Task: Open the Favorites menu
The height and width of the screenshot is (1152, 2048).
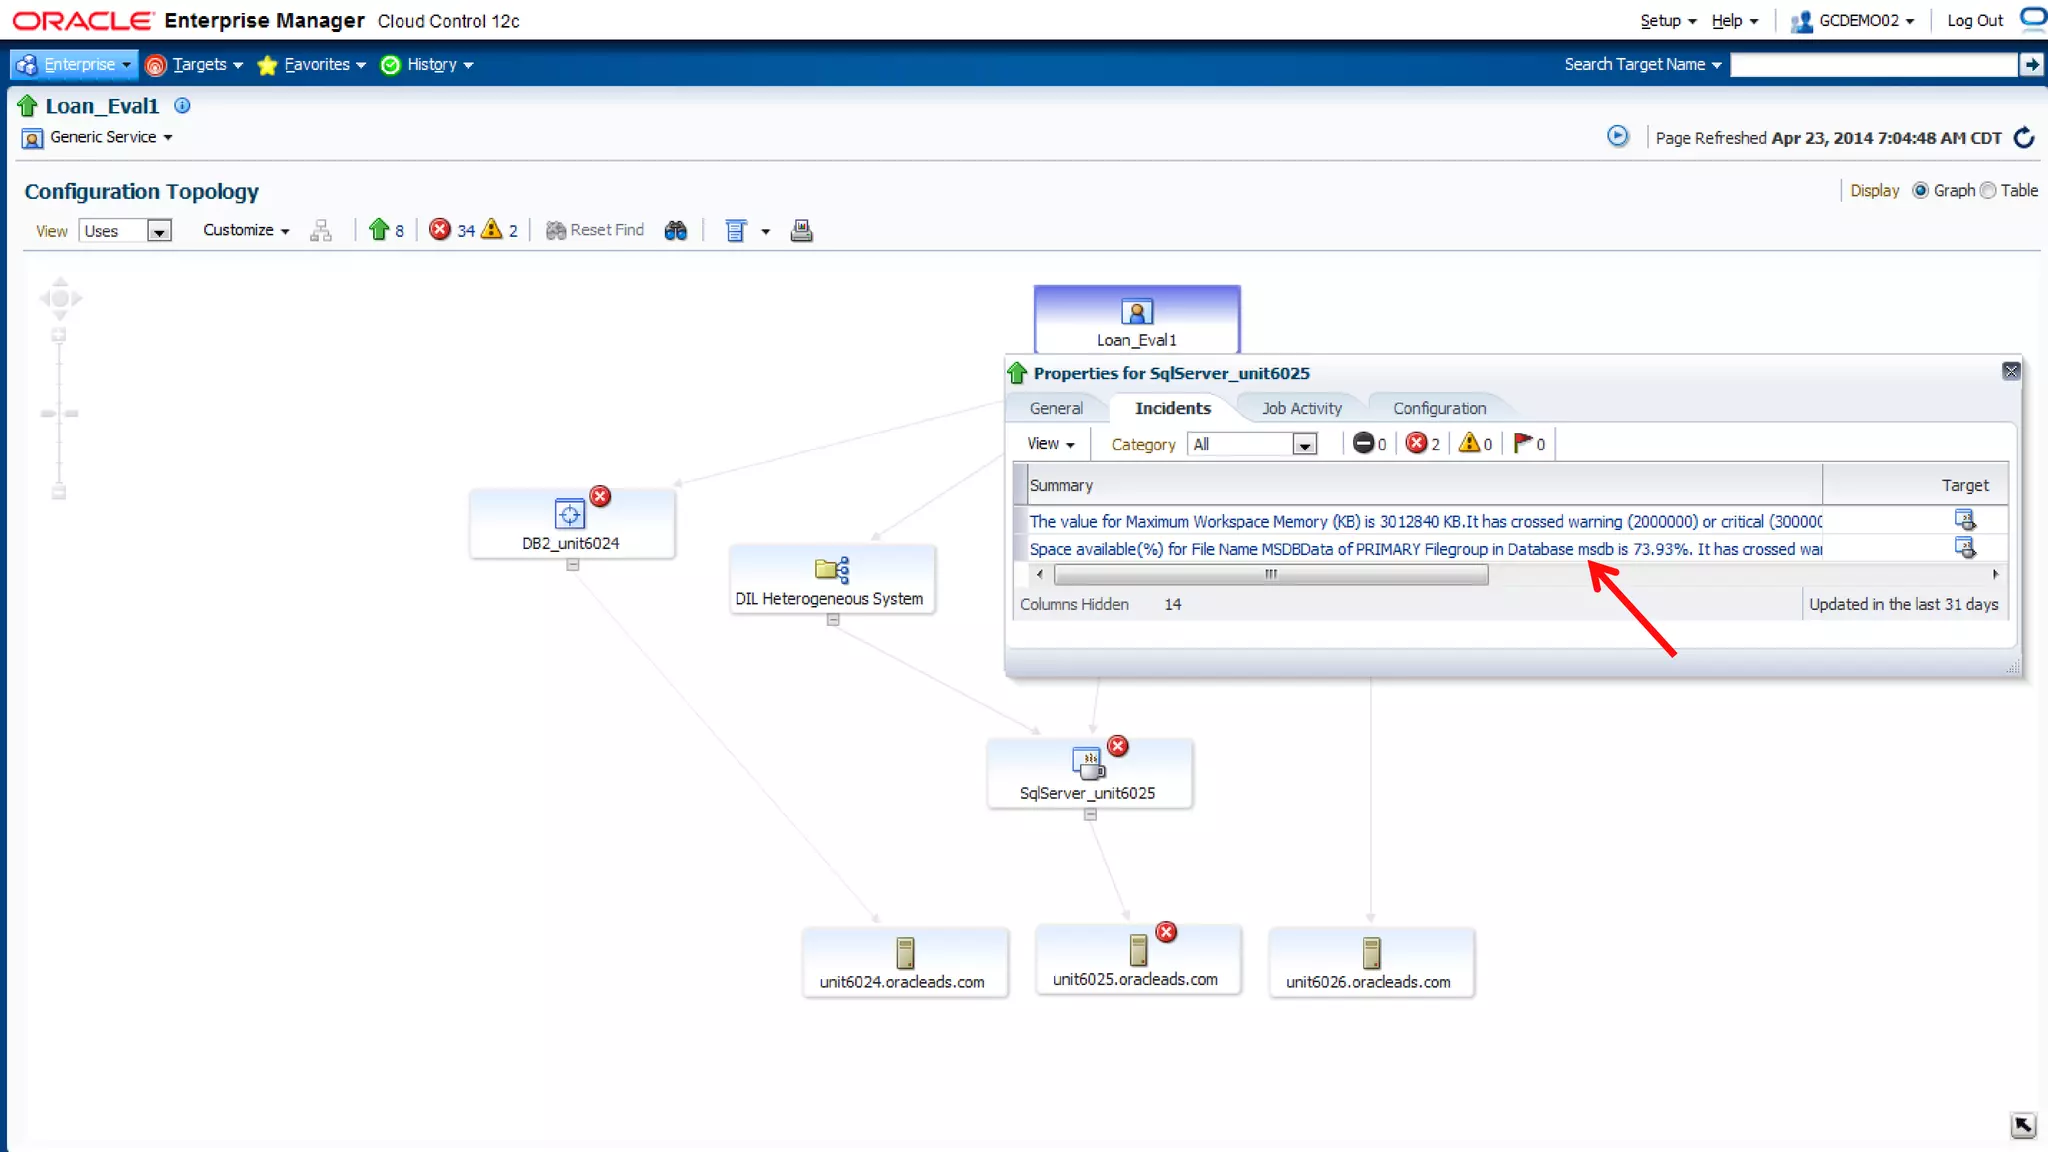Action: coord(312,64)
